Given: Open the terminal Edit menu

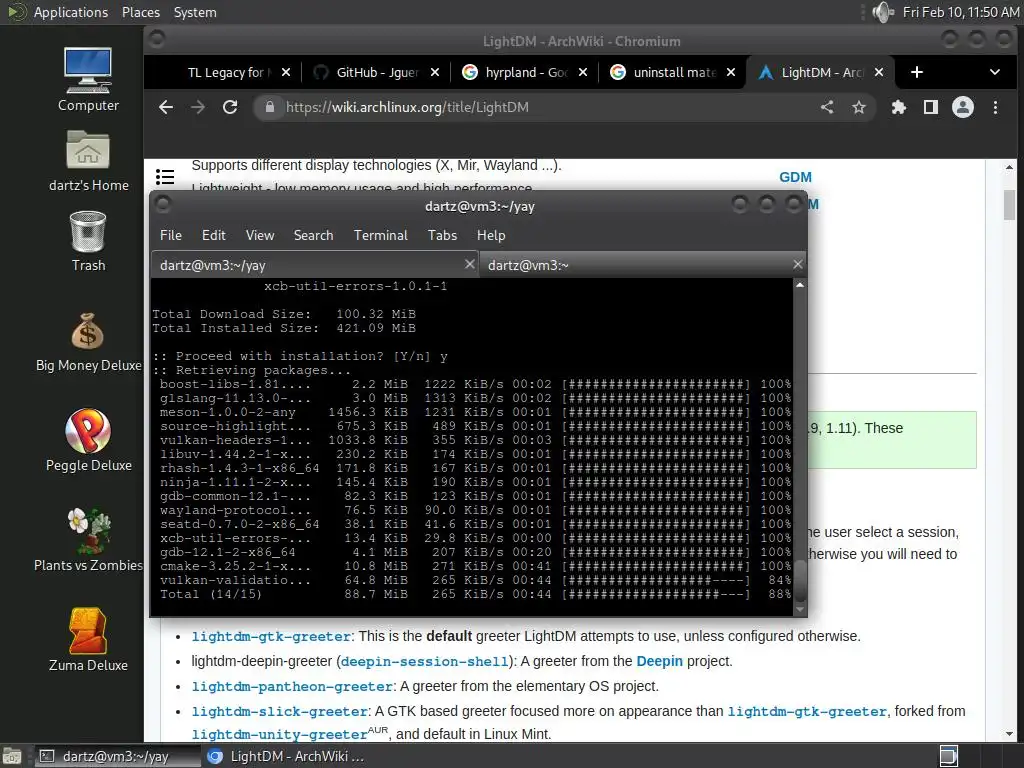Looking at the screenshot, I should 214,235.
